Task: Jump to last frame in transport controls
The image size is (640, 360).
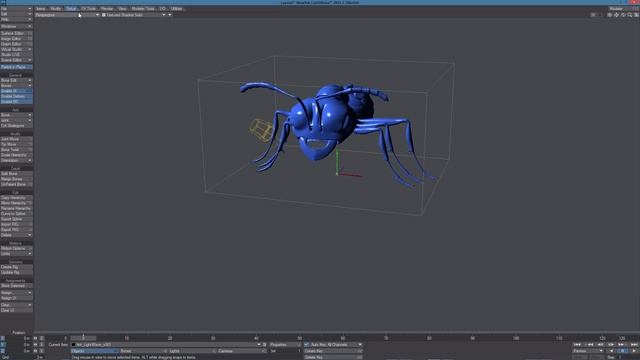Action: tap(634, 345)
